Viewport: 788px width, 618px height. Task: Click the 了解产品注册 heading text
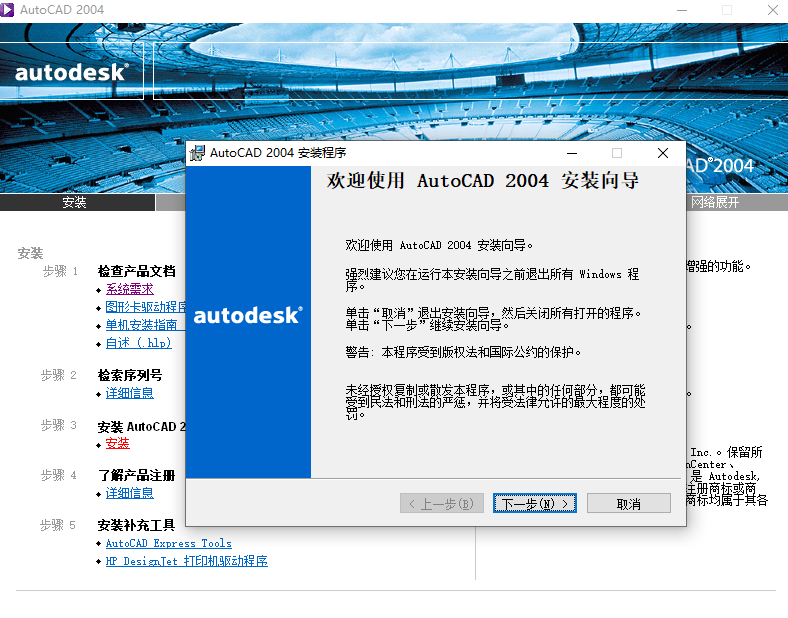(x=137, y=475)
